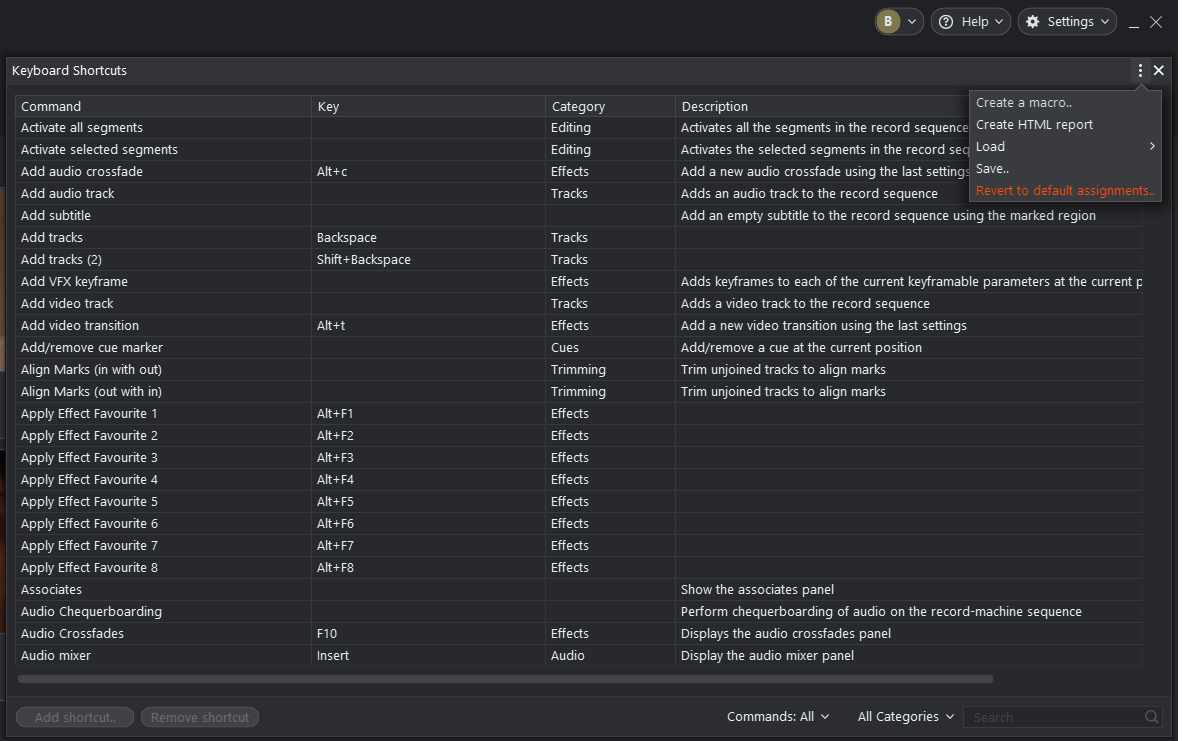The height and width of the screenshot is (741, 1182).
Task: Click the Insert key cell
Action: [x=427, y=655]
